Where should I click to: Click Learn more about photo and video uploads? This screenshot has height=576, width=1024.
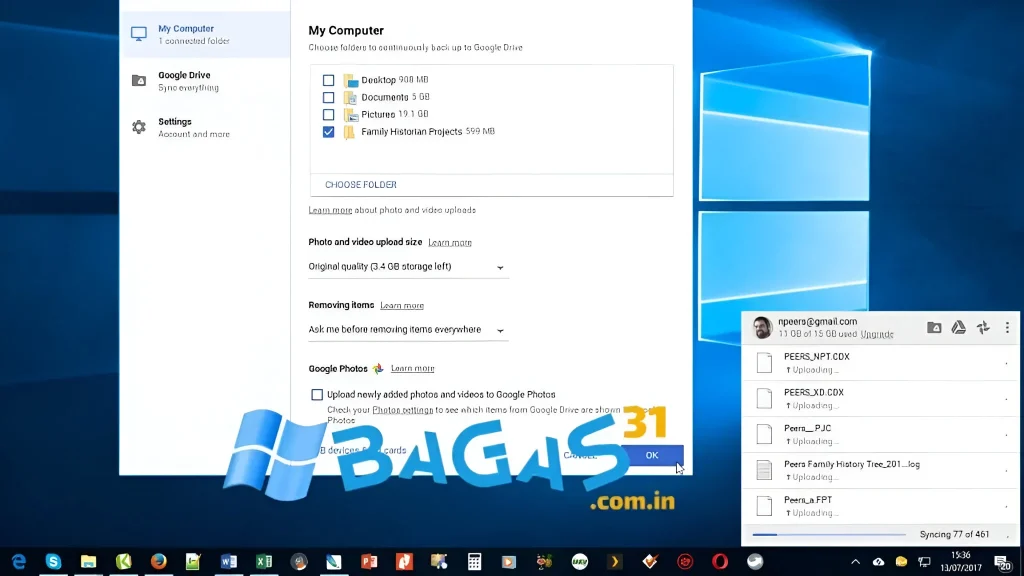330,210
